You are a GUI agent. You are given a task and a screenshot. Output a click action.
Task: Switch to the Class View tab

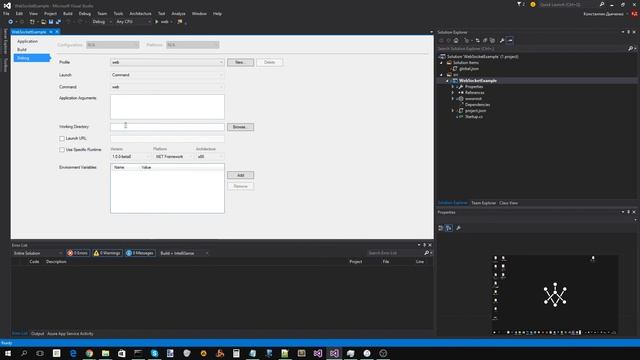point(509,203)
